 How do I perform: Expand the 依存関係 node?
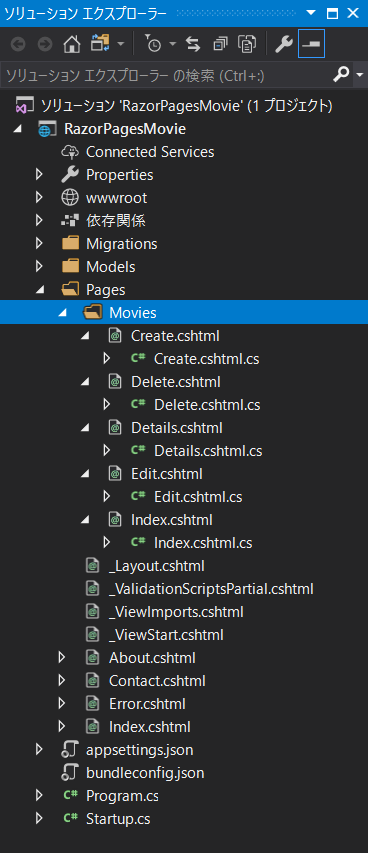(x=39, y=220)
